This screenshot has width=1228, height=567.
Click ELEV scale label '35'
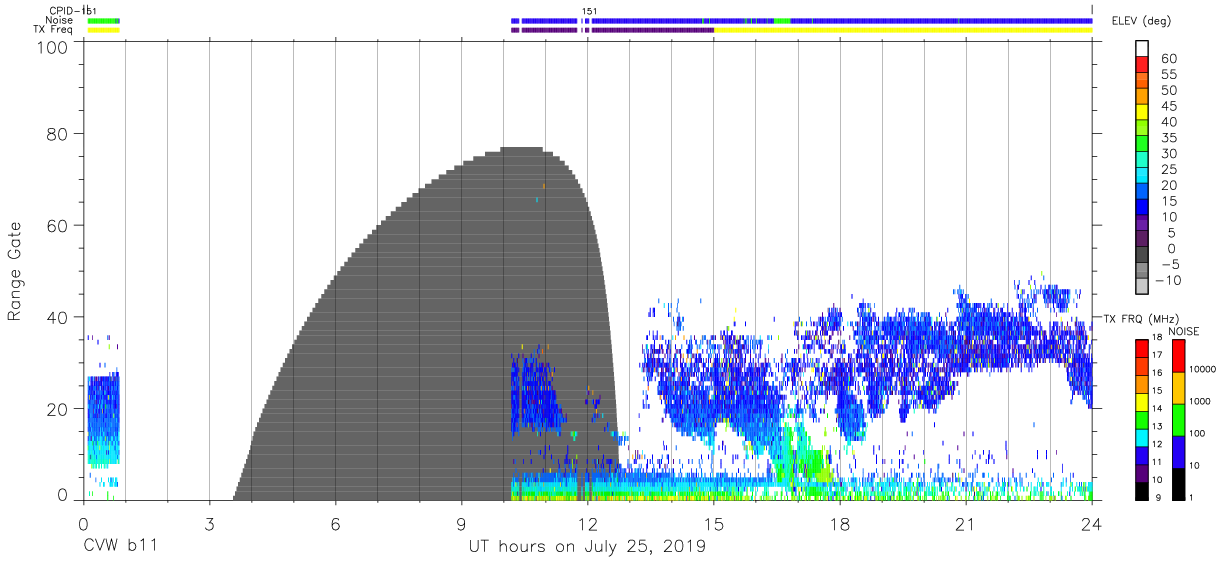[1168, 137]
